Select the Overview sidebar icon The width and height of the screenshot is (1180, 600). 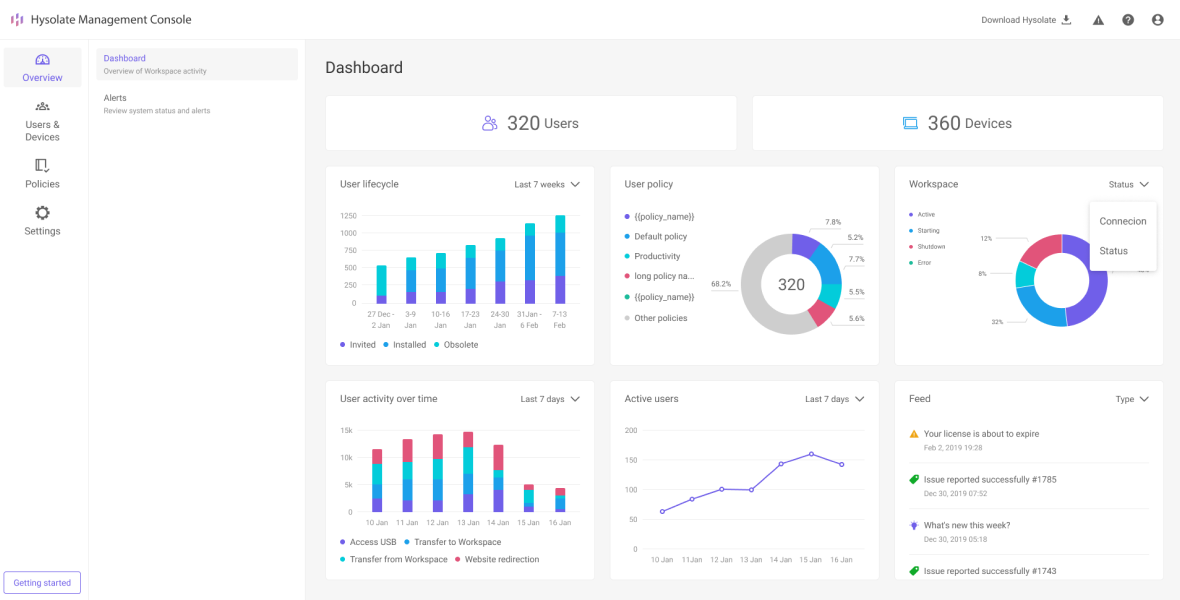click(42, 61)
